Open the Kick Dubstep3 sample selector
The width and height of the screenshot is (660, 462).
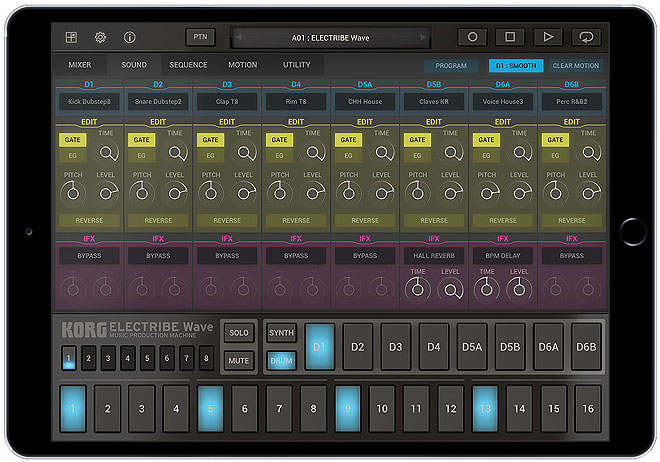pyautogui.click(x=89, y=102)
